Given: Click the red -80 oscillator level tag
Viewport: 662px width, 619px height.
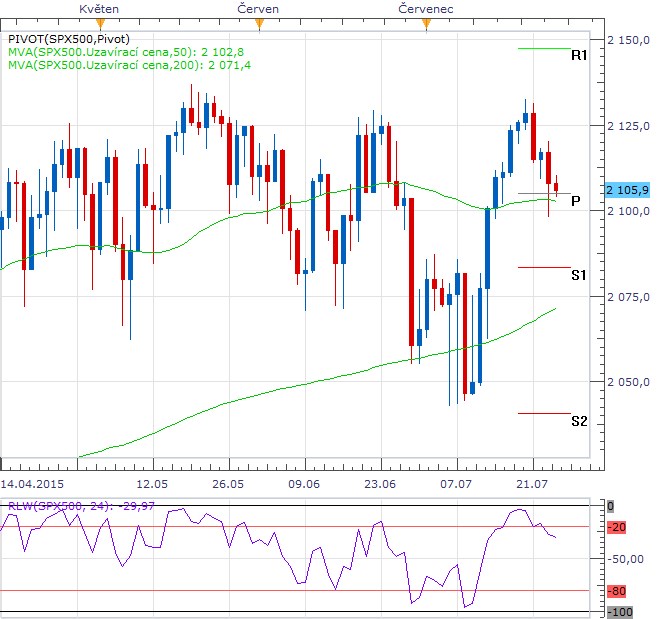Looking at the screenshot, I should pos(616,591).
